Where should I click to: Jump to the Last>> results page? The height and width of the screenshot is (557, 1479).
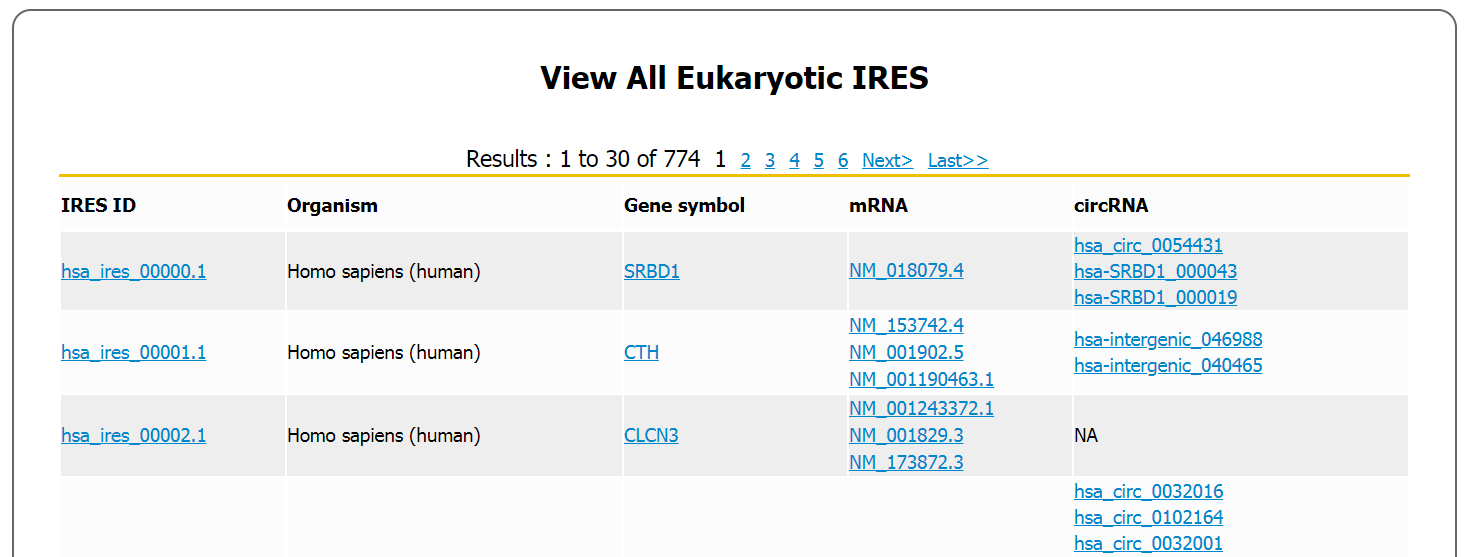tap(958, 160)
